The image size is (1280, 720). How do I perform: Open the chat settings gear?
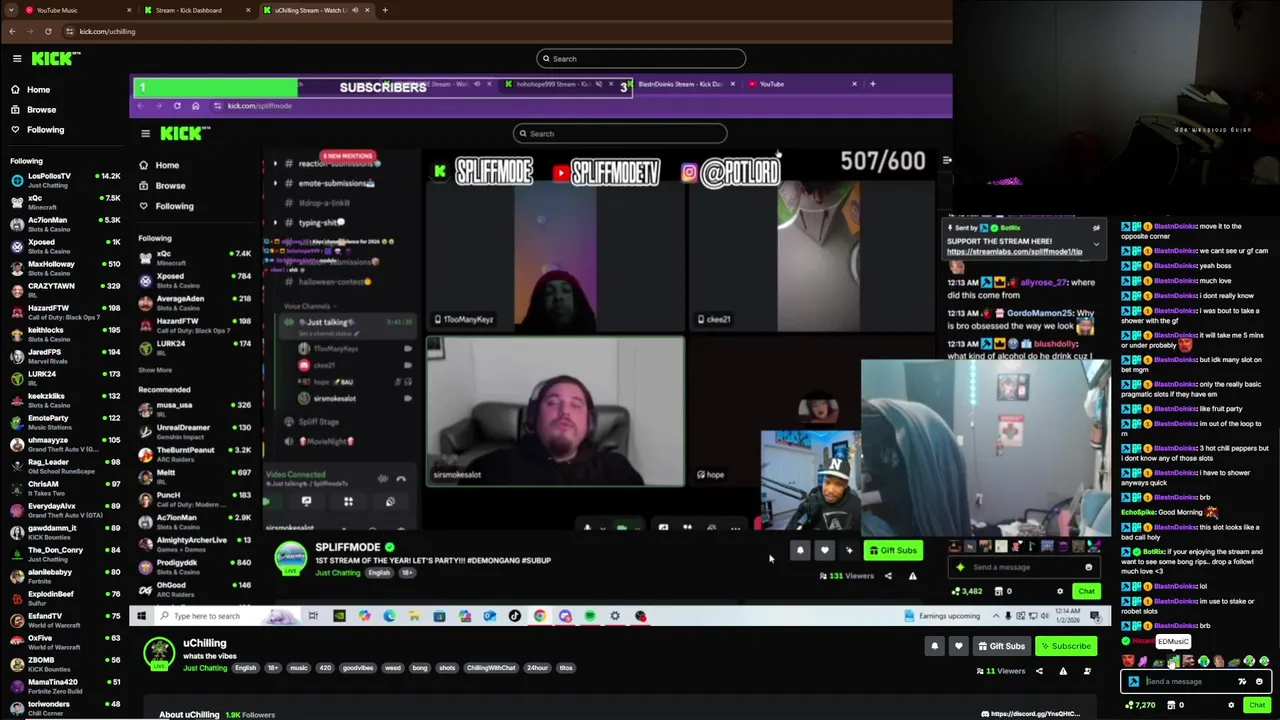(x=1231, y=705)
